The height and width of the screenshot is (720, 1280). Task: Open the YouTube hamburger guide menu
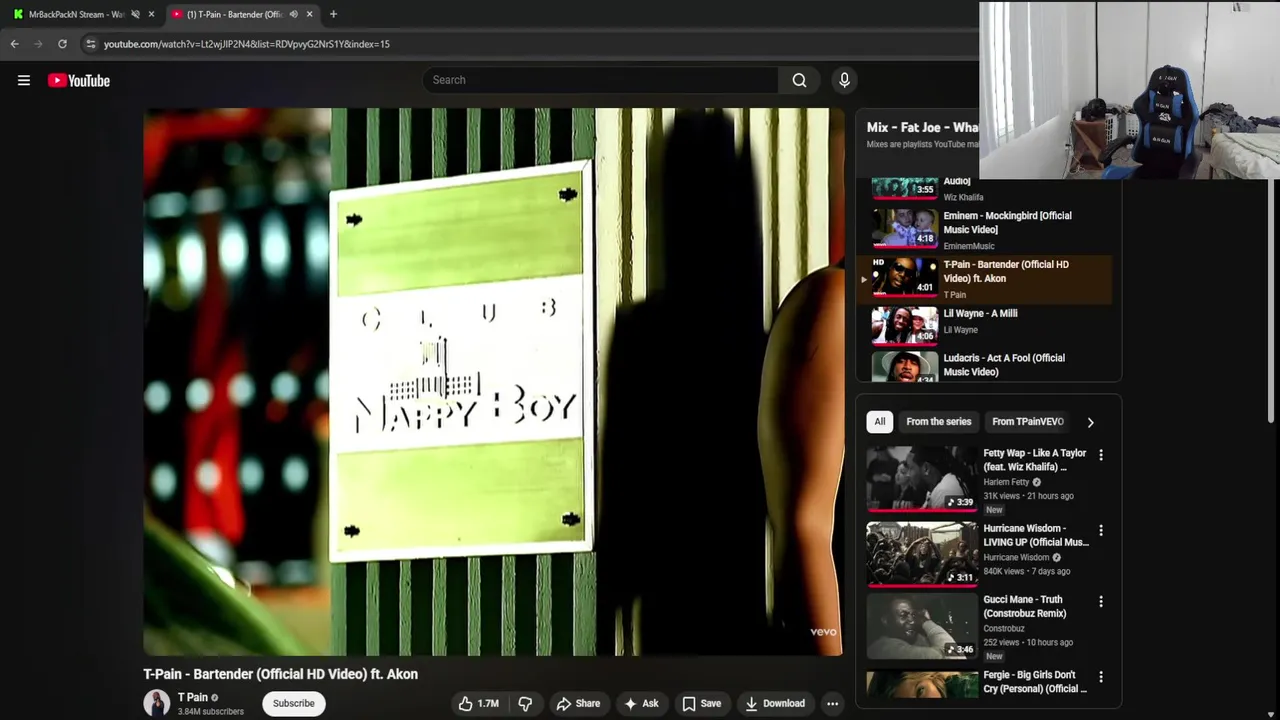click(24, 80)
